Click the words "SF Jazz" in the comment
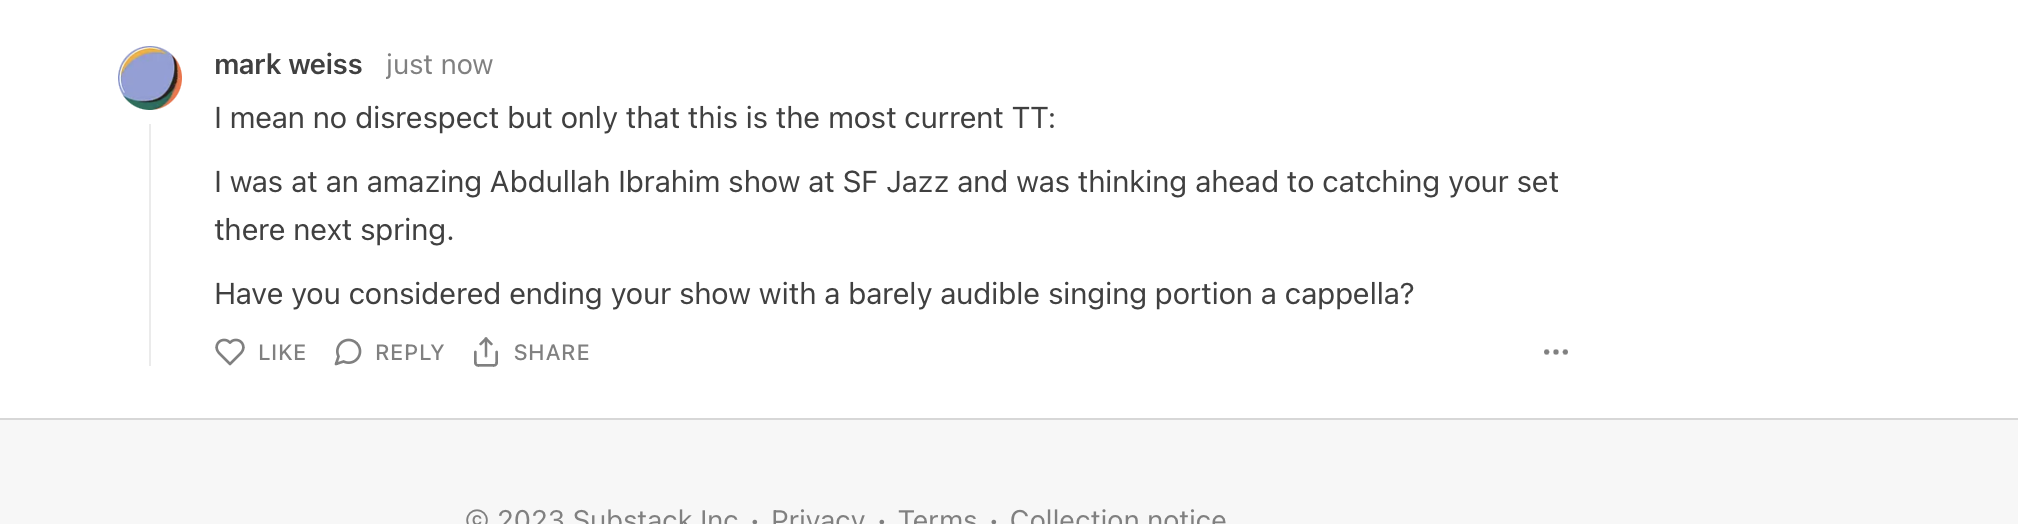2018x524 pixels. tap(895, 182)
